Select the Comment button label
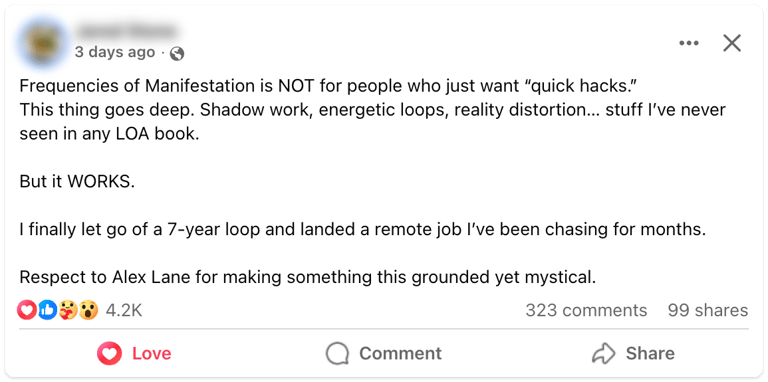Viewport: 768px width, 382px height. tap(400, 353)
